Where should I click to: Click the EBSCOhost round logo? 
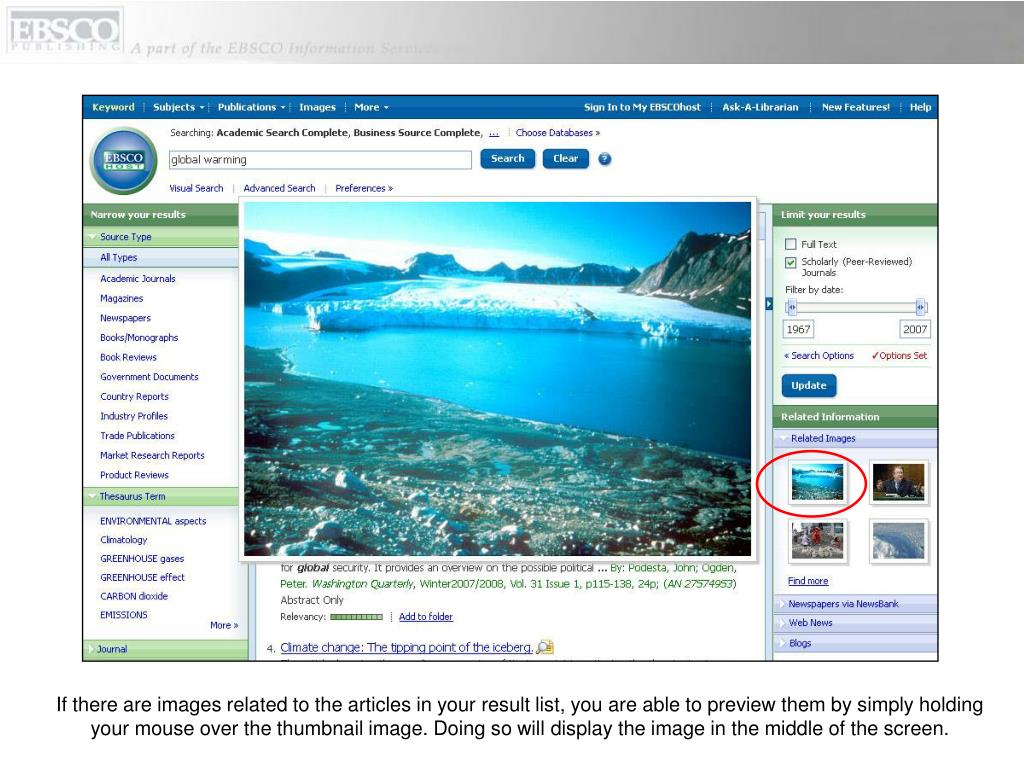(x=123, y=160)
